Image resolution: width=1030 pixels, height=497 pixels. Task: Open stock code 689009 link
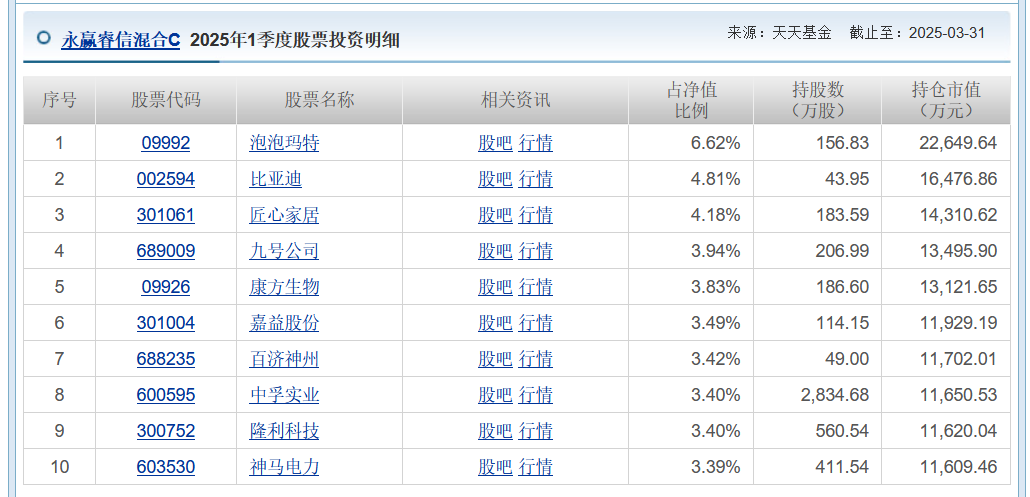point(166,251)
